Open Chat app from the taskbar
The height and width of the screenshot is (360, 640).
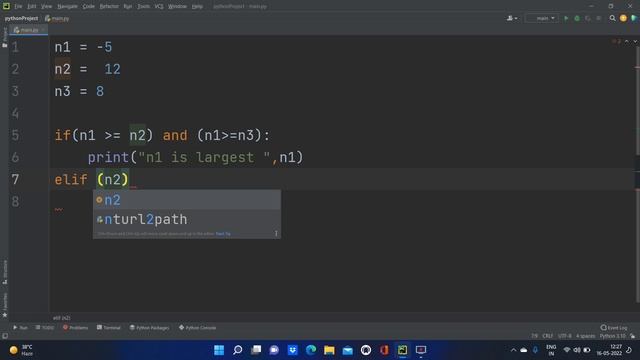(274, 350)
